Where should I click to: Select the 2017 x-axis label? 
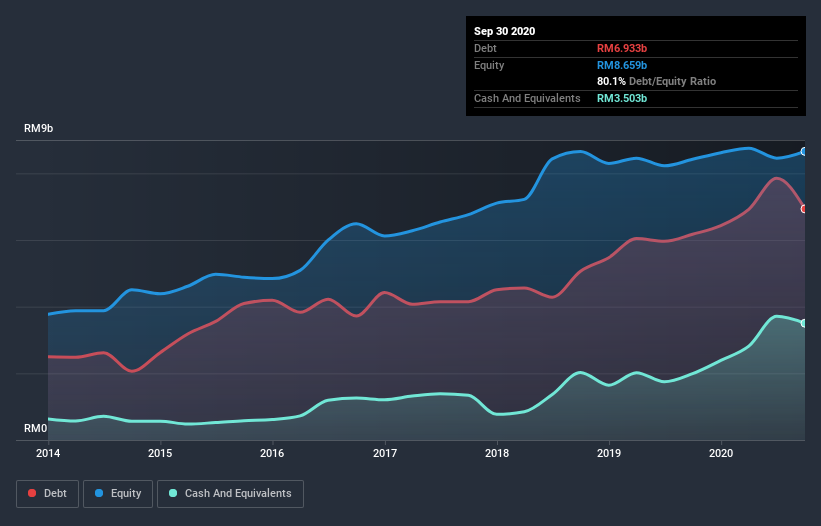[385, 453]
